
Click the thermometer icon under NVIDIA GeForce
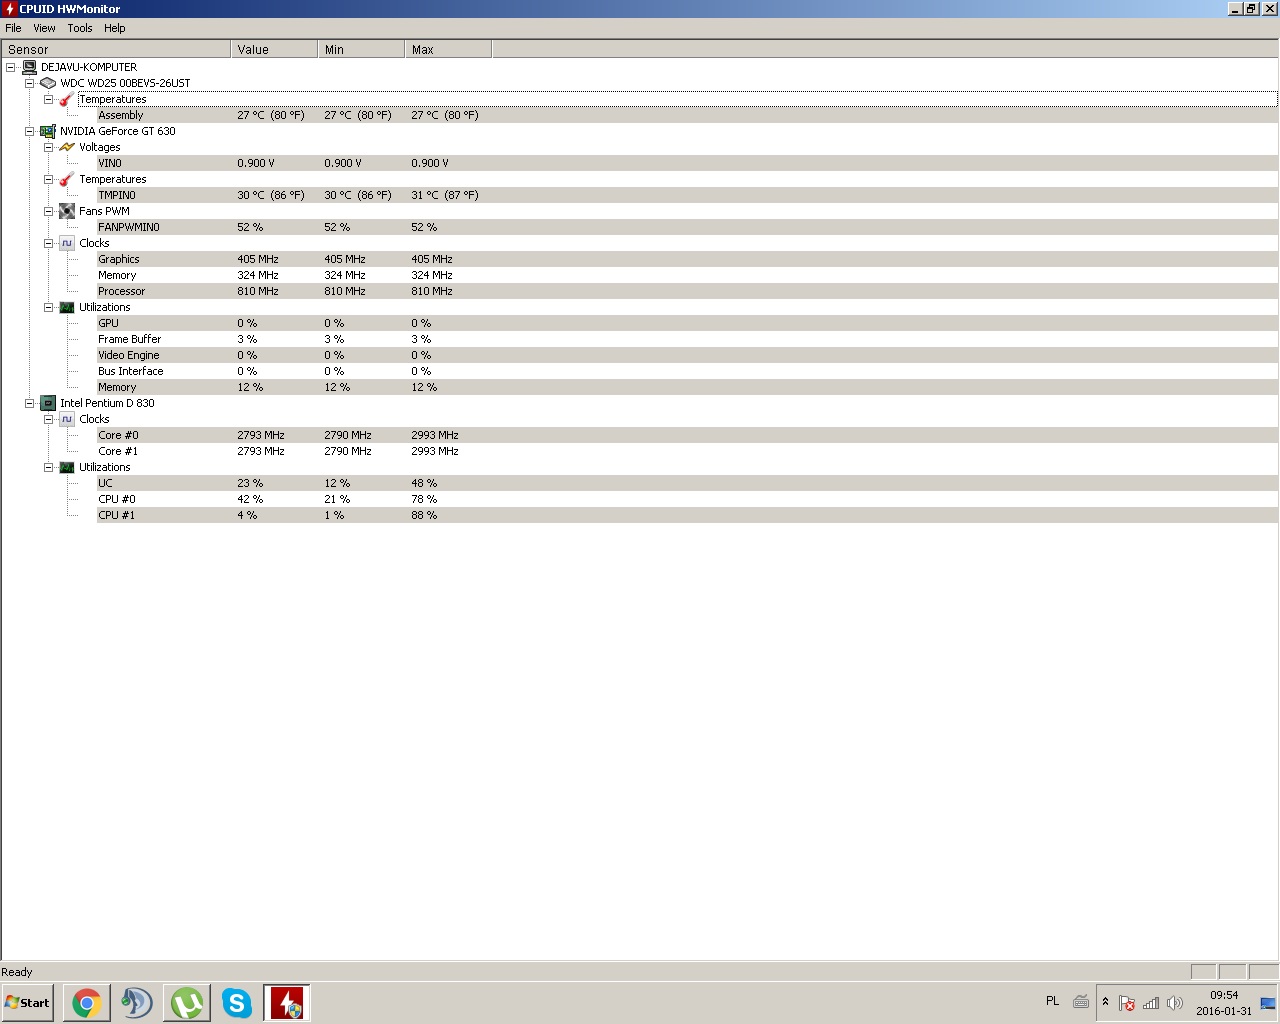coord(67,179)
